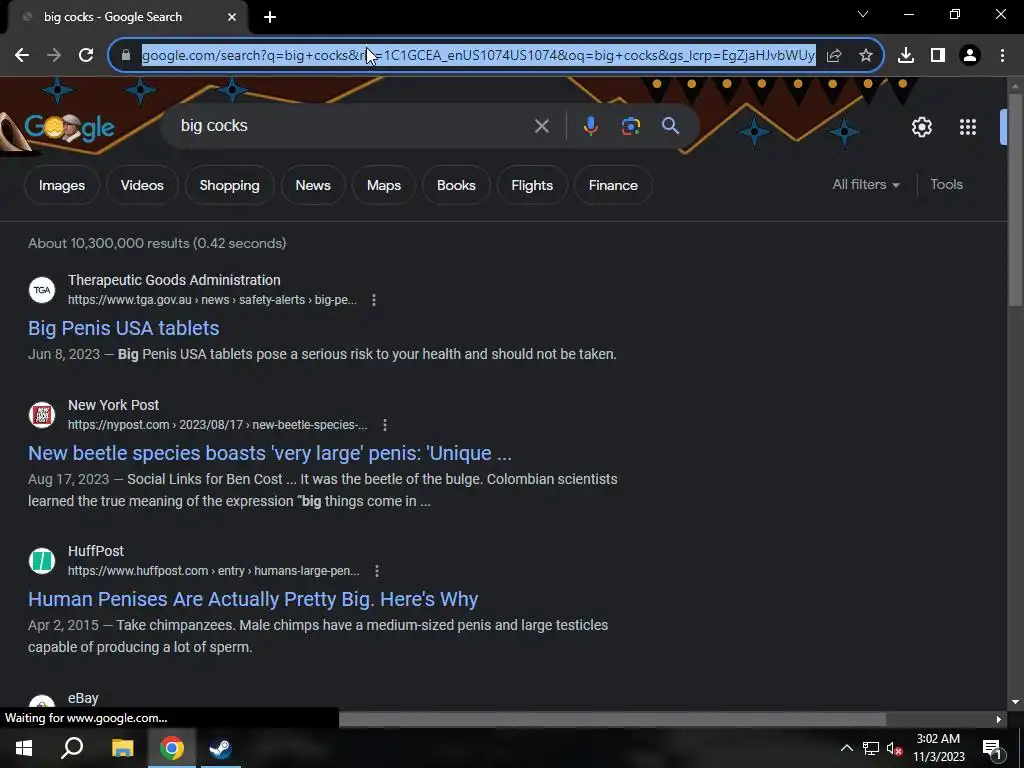Viewport: 1024px width, 768px height.
Task: Open the search Tools options
Action: pyautogui.click(x=946, y=185)
